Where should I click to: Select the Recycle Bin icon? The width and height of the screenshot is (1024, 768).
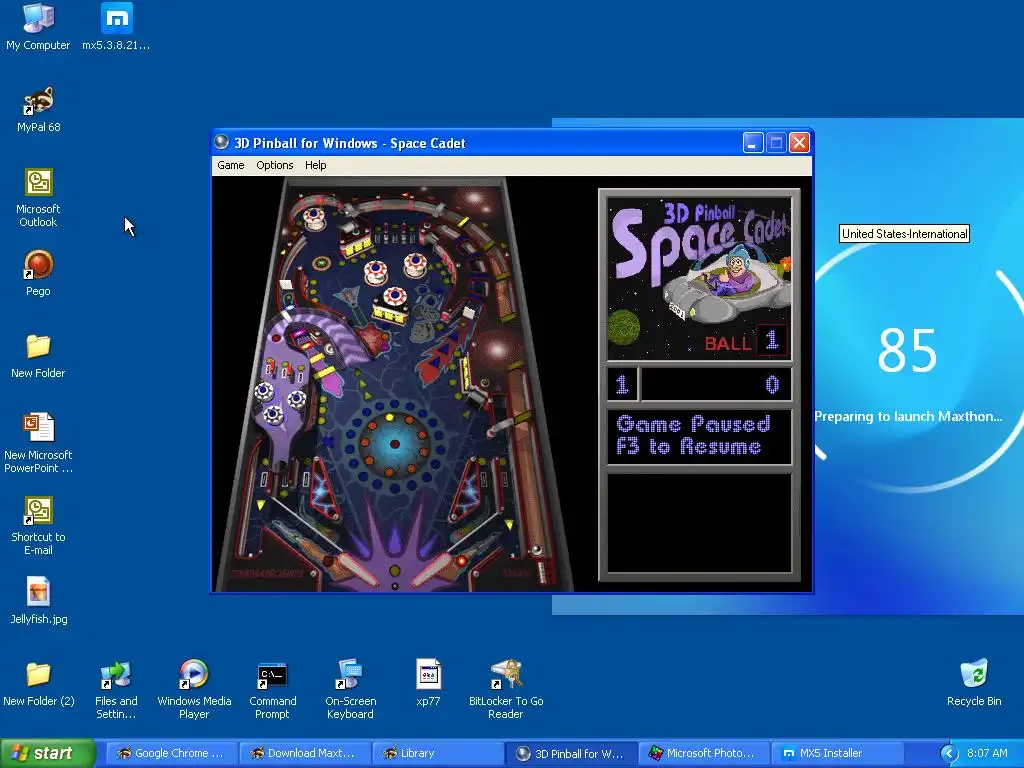[x=974, y=683]
